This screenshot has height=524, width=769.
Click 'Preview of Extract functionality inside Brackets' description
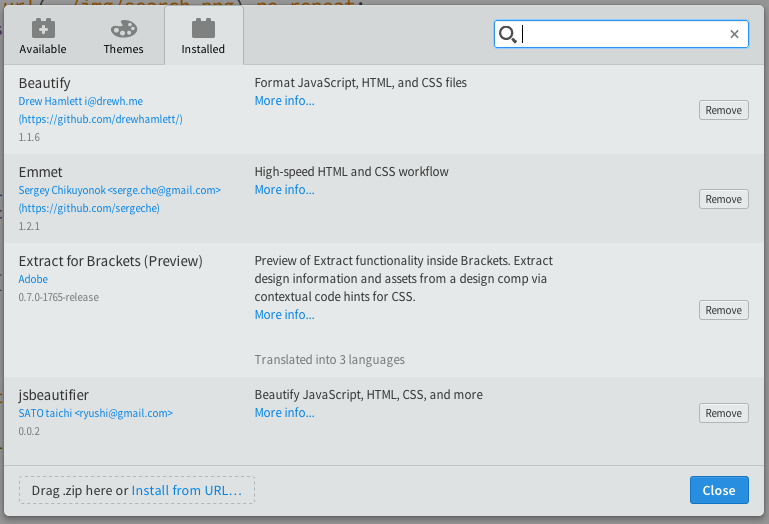coord(404,278)
